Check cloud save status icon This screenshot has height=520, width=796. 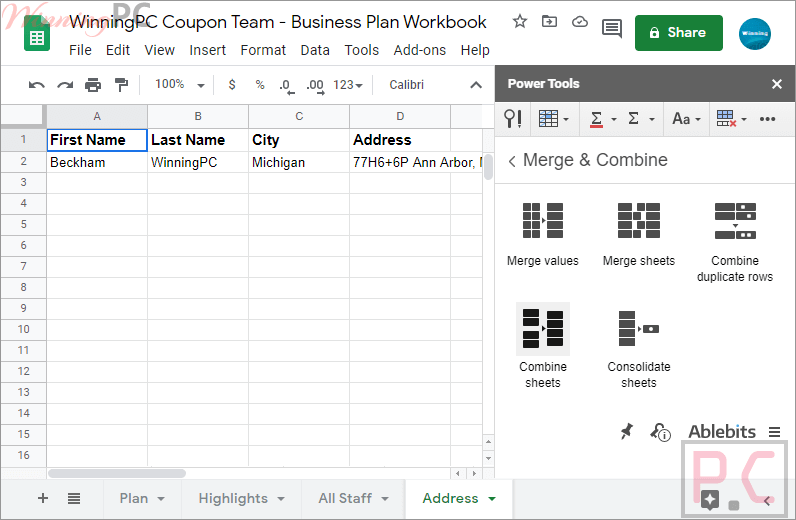pos(580,21)
